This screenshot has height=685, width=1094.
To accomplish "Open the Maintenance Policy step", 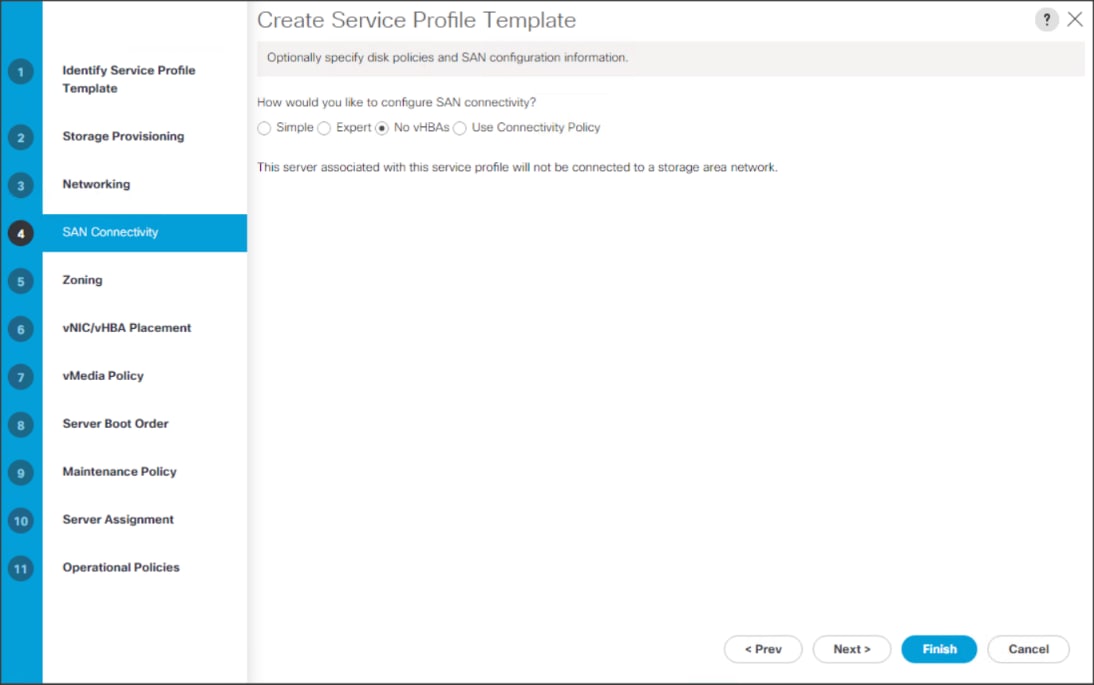I will pos(120,472).
